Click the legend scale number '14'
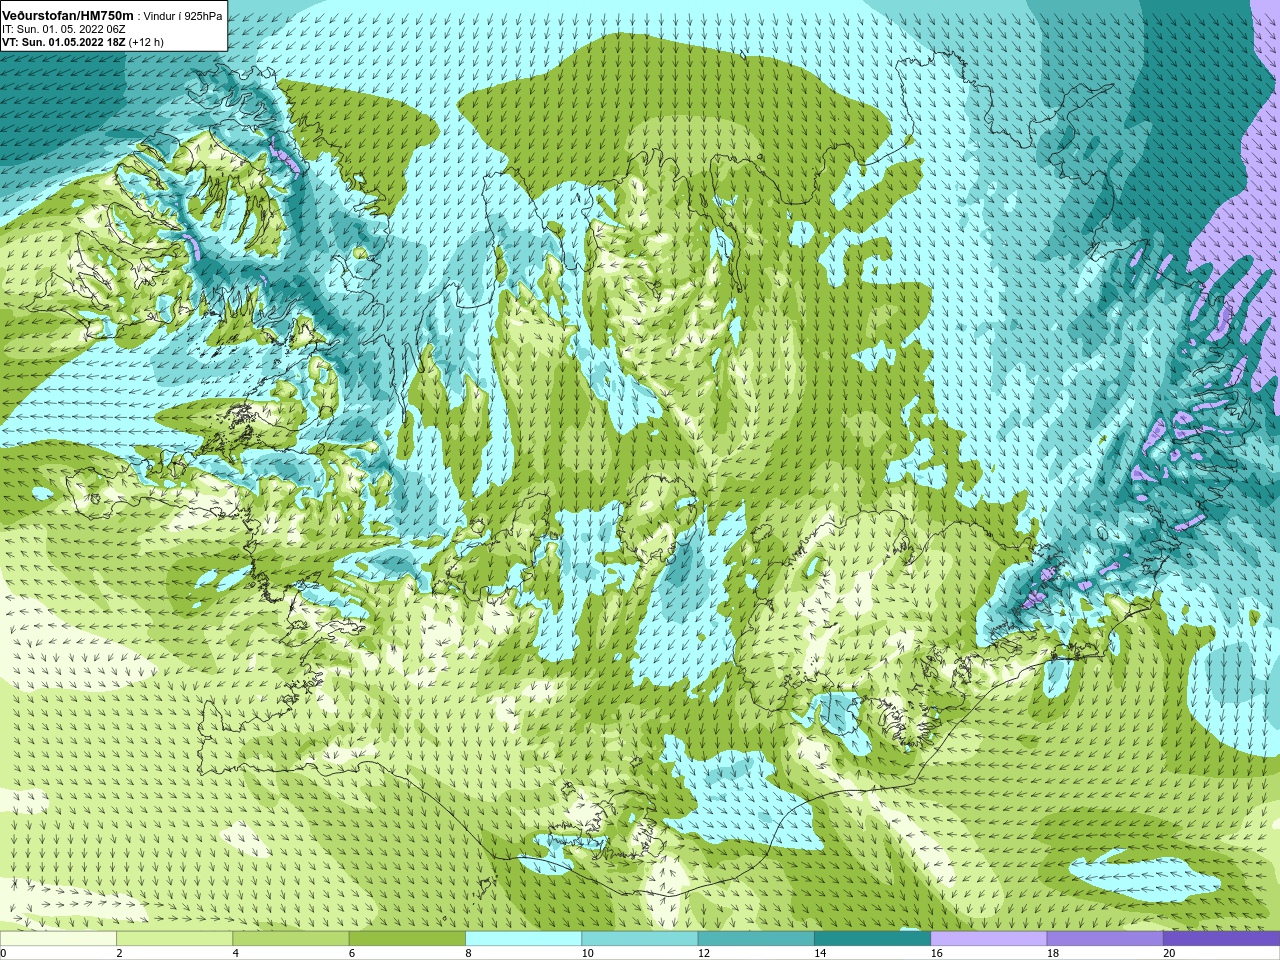 coord(820,953)
